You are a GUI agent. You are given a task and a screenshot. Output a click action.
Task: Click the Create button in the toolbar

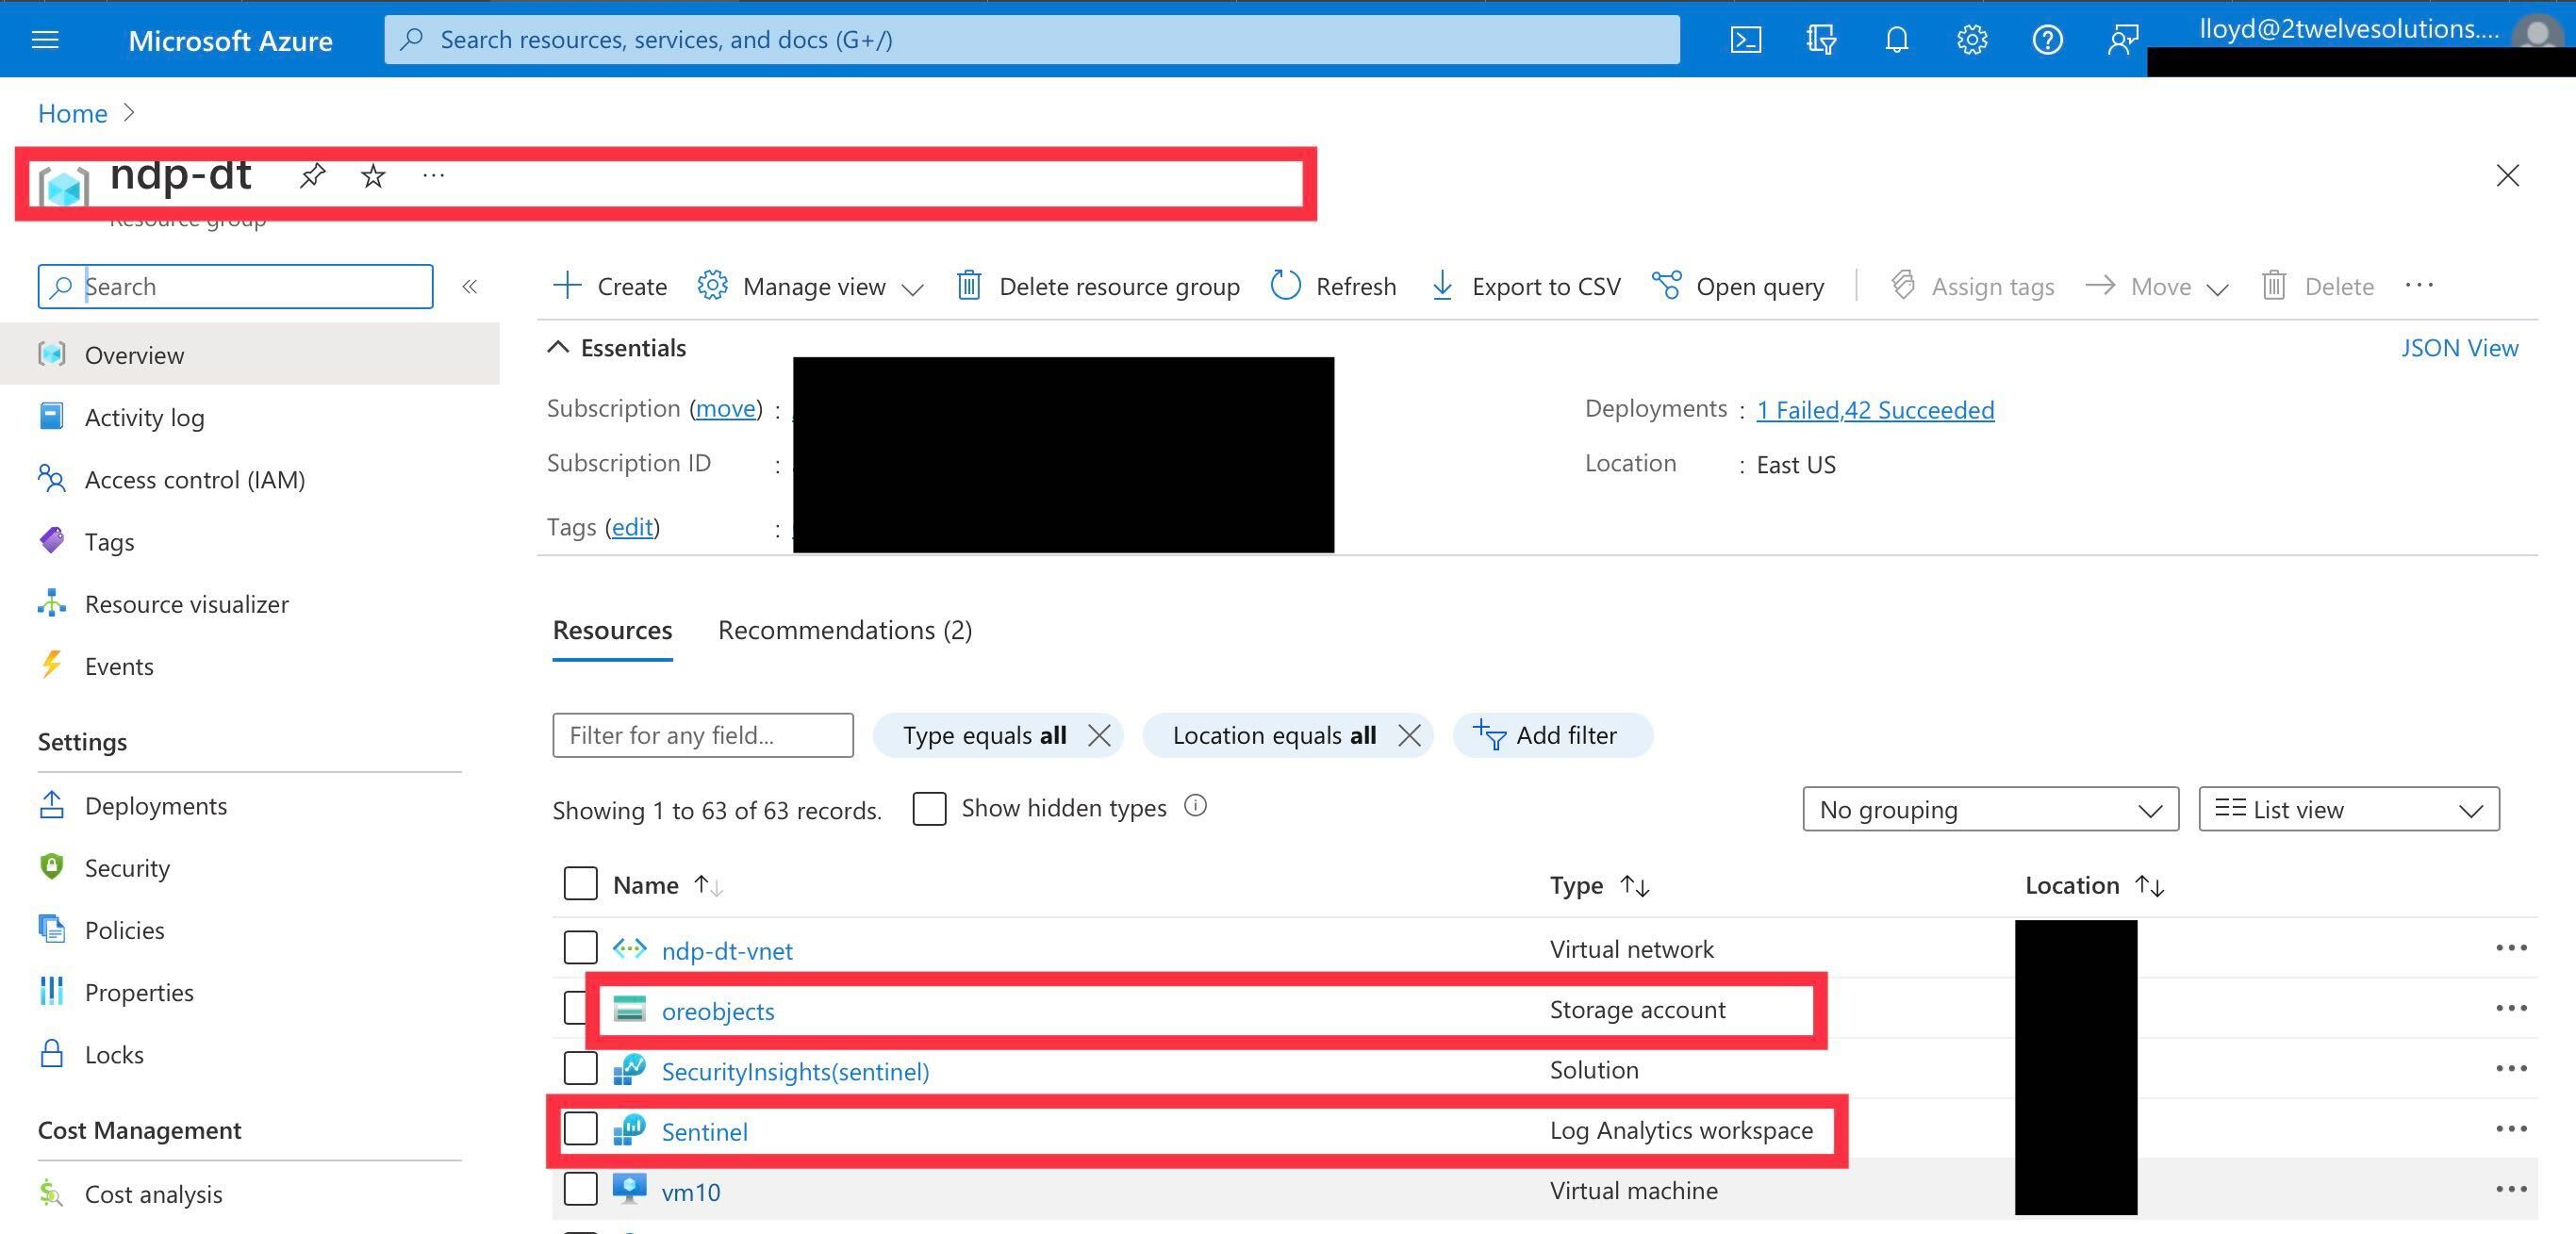pyautogui.click(x=610, y=286)
